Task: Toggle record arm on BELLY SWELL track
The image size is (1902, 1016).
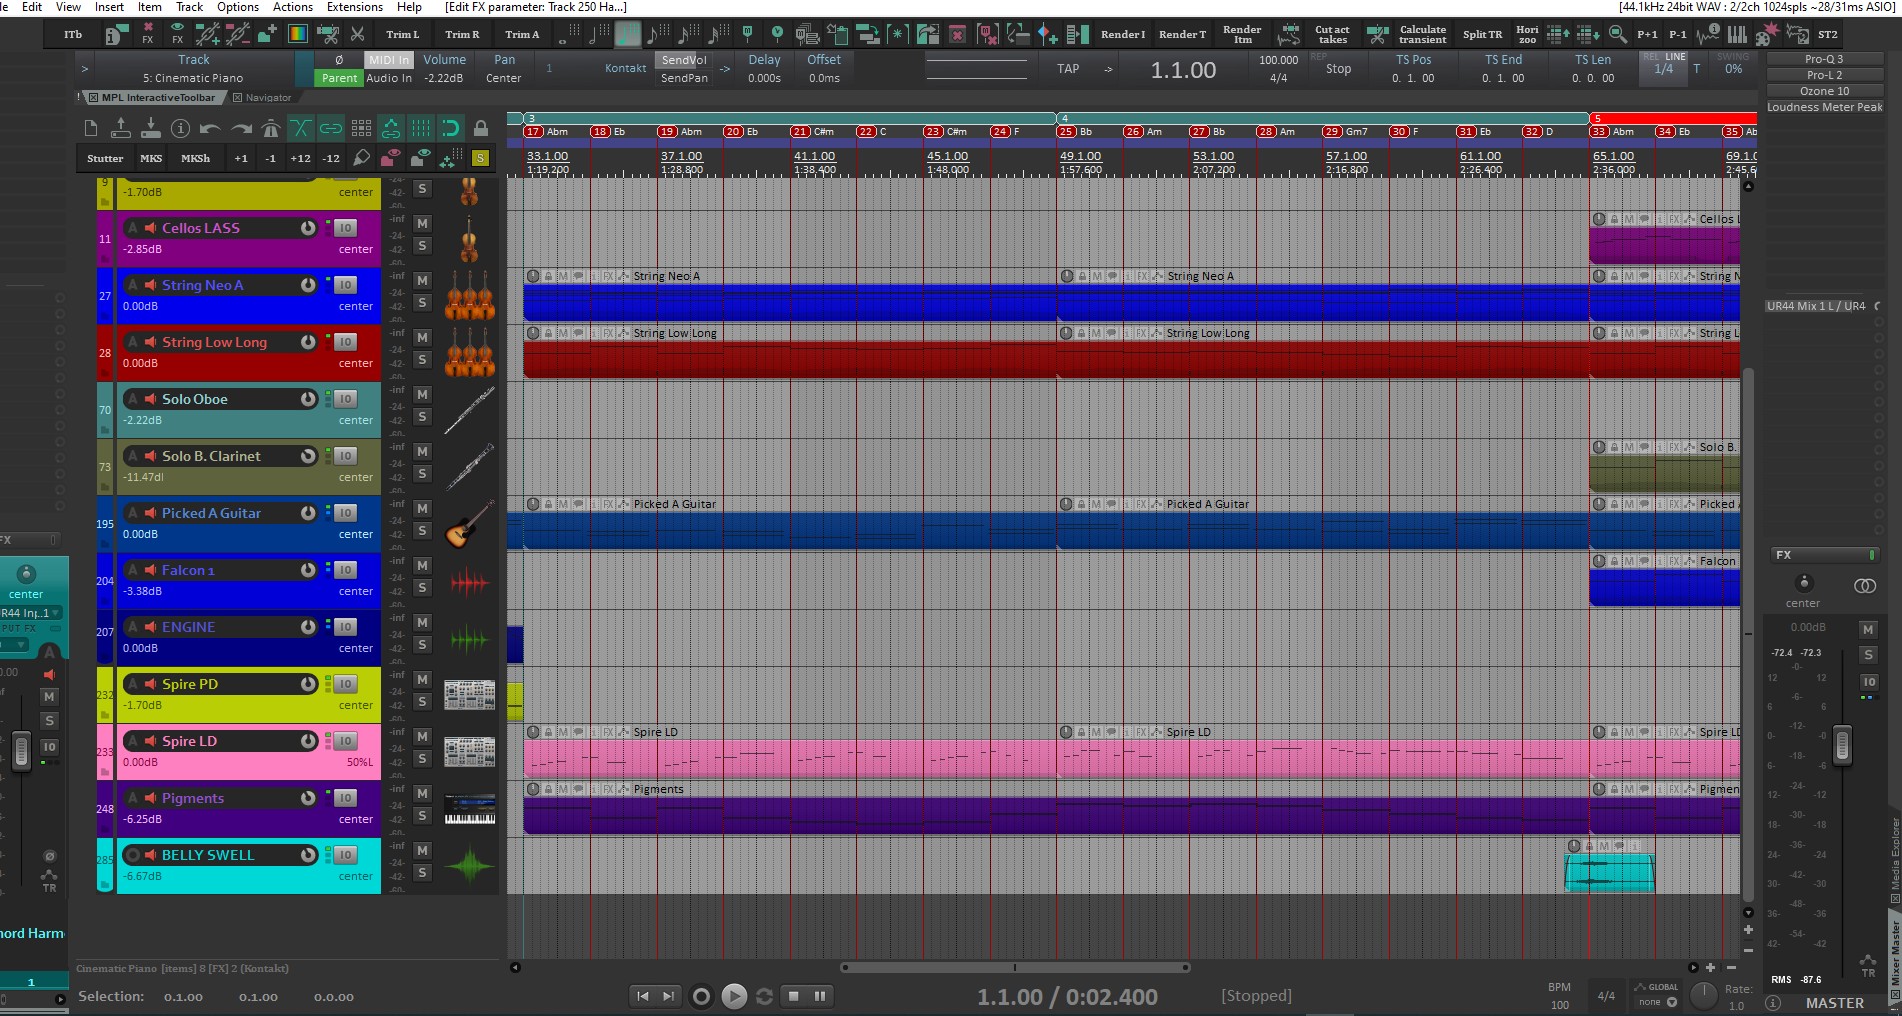Action: [132, 855]
